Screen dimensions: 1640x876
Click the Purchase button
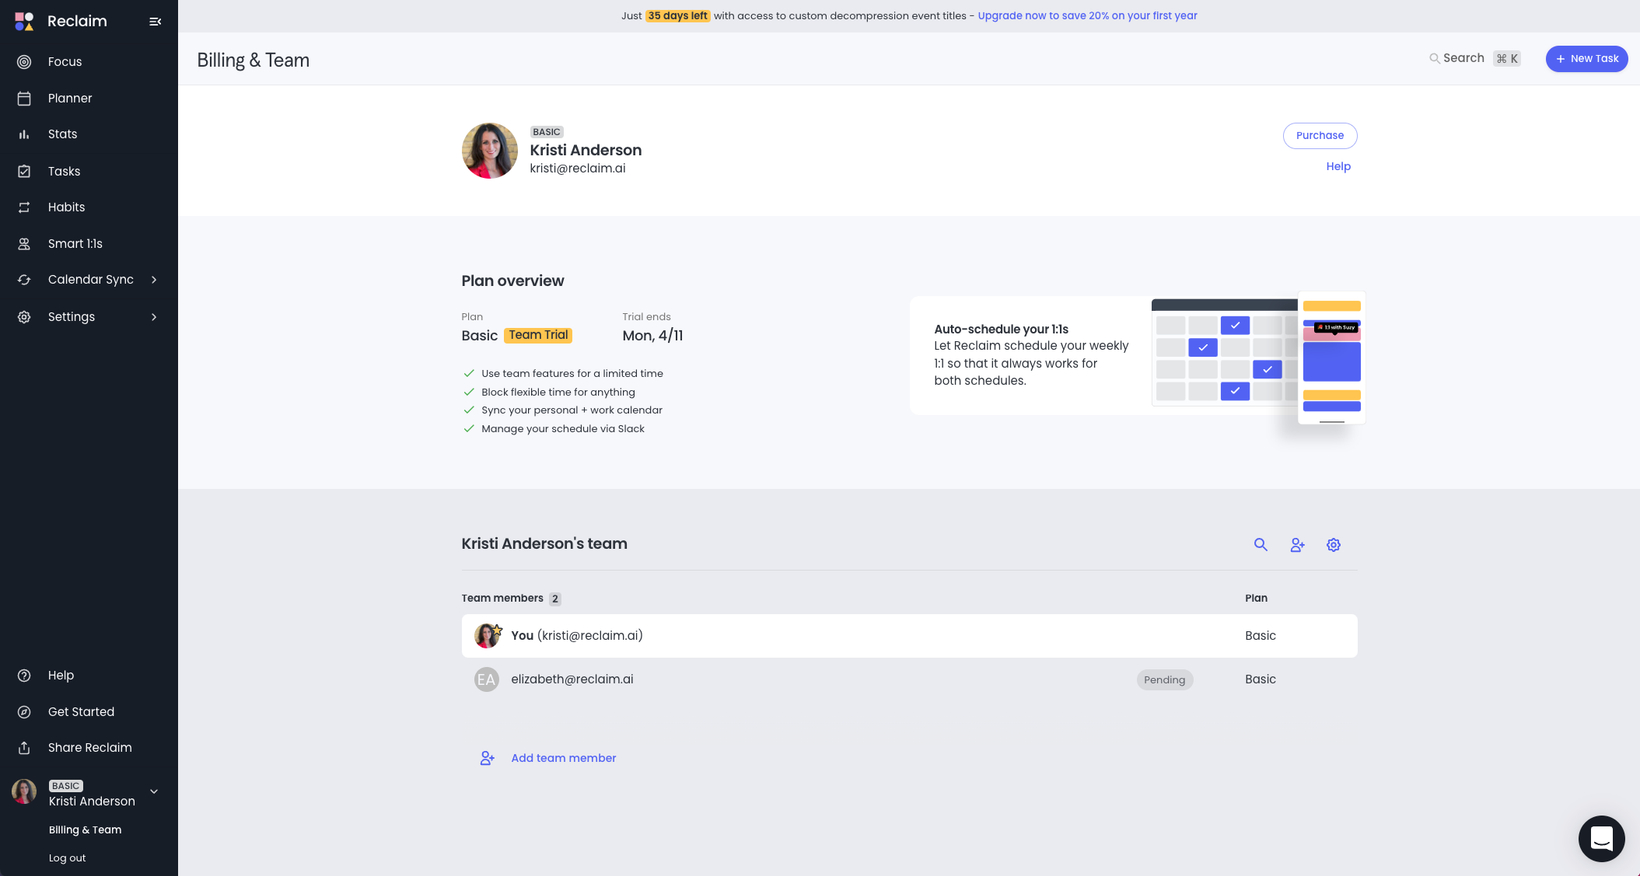[x=1320, y=136]
